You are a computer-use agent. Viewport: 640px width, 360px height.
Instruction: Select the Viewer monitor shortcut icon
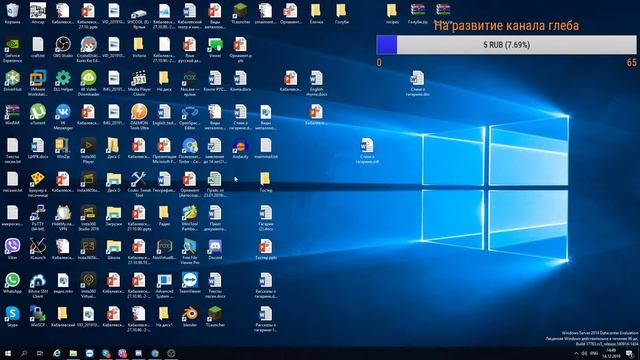(215, 47)
